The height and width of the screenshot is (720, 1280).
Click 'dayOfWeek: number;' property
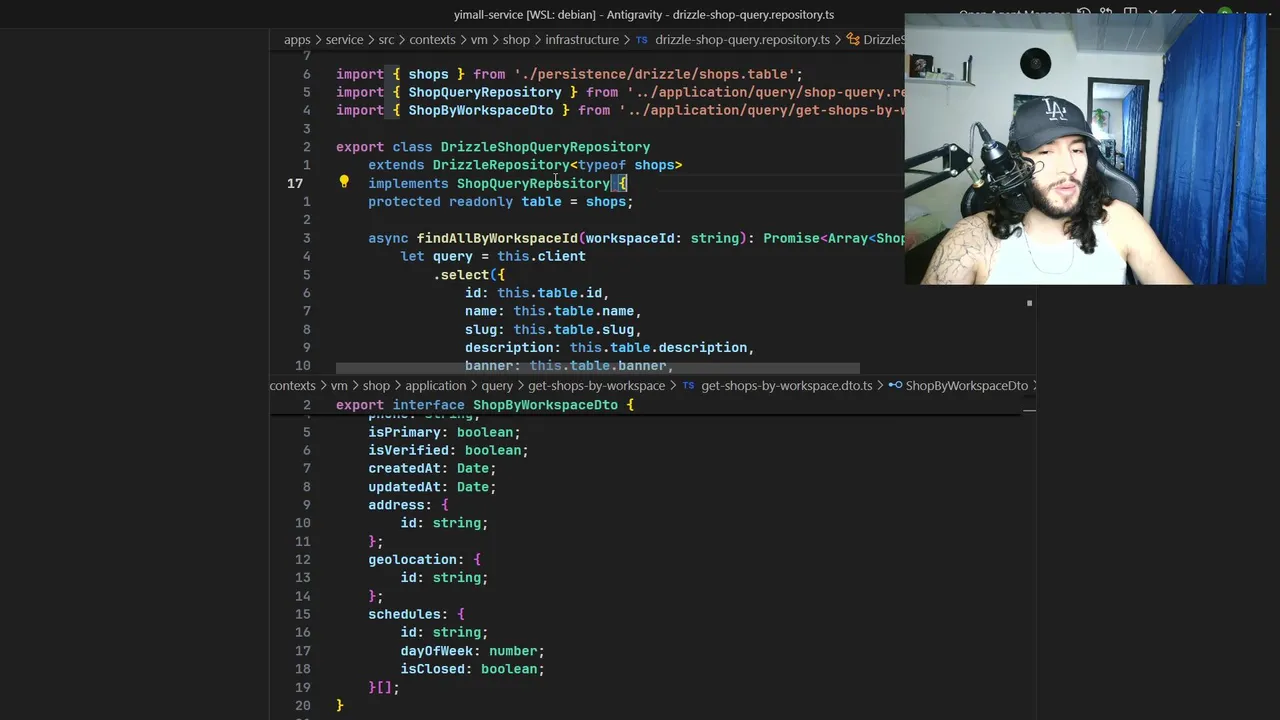pyautogui.click(x=473, y=650)
